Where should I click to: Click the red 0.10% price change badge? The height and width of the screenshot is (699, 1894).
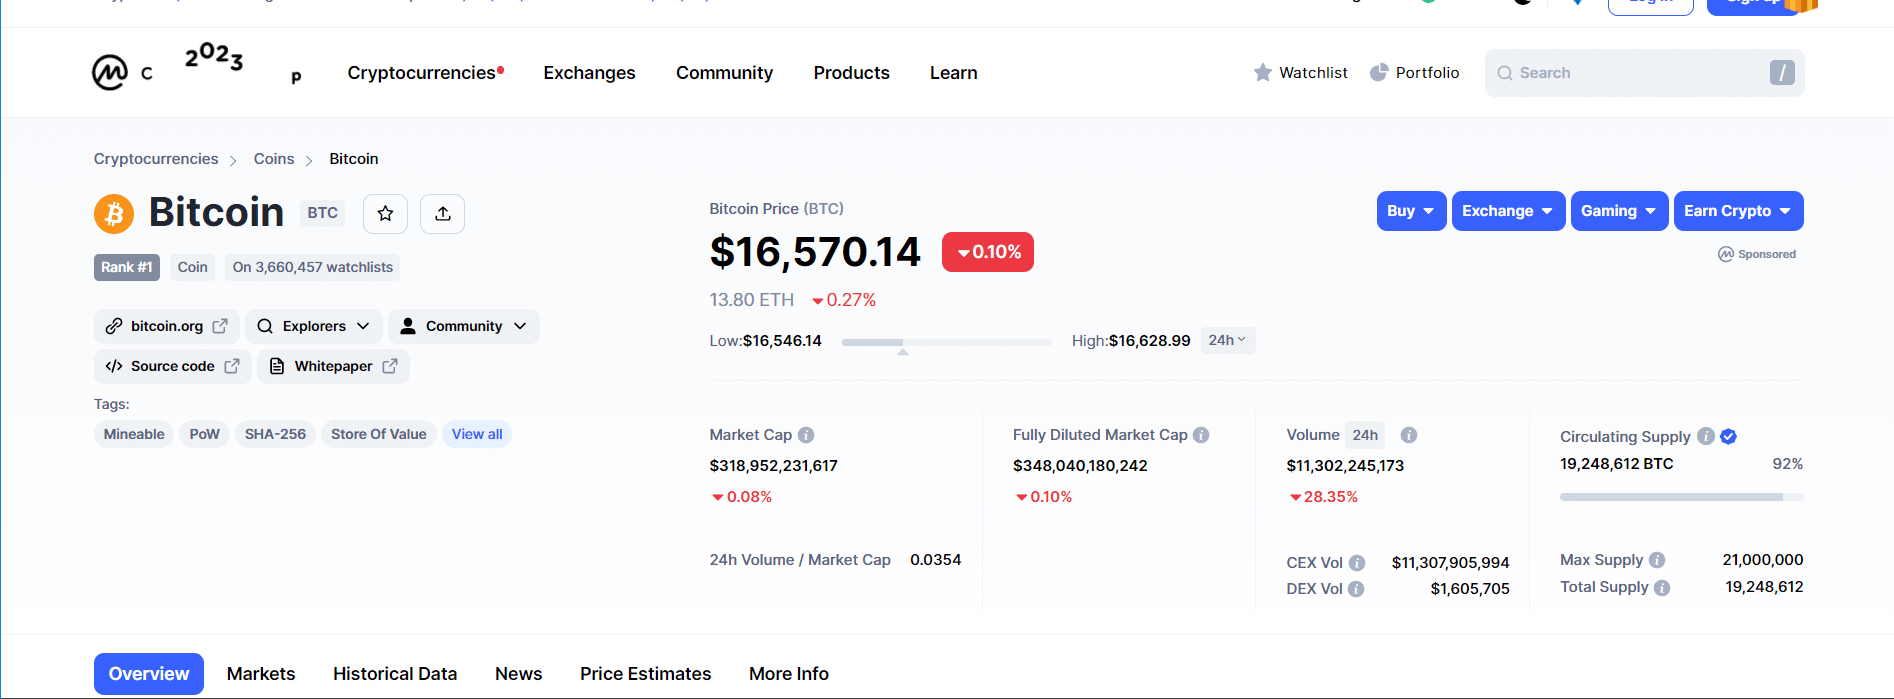pyautogui.click(x=988, y=252)
